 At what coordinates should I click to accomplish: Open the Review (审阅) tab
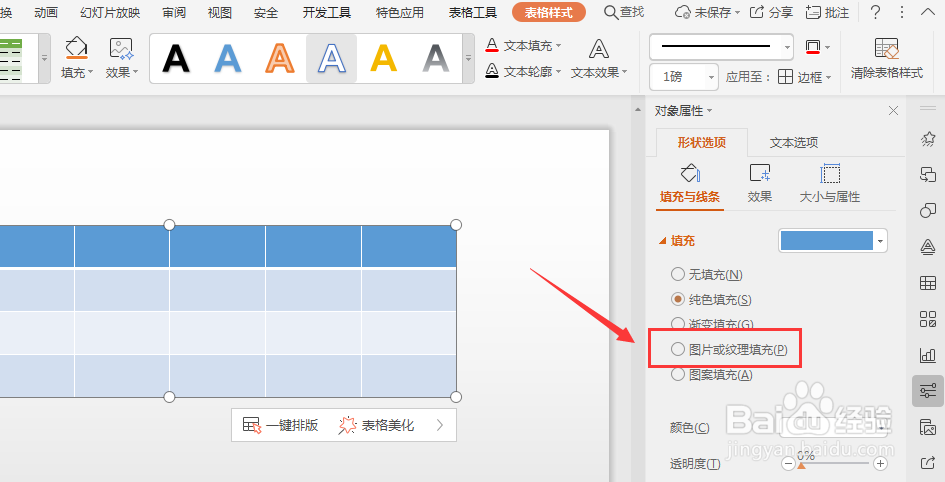pos(174,12)
